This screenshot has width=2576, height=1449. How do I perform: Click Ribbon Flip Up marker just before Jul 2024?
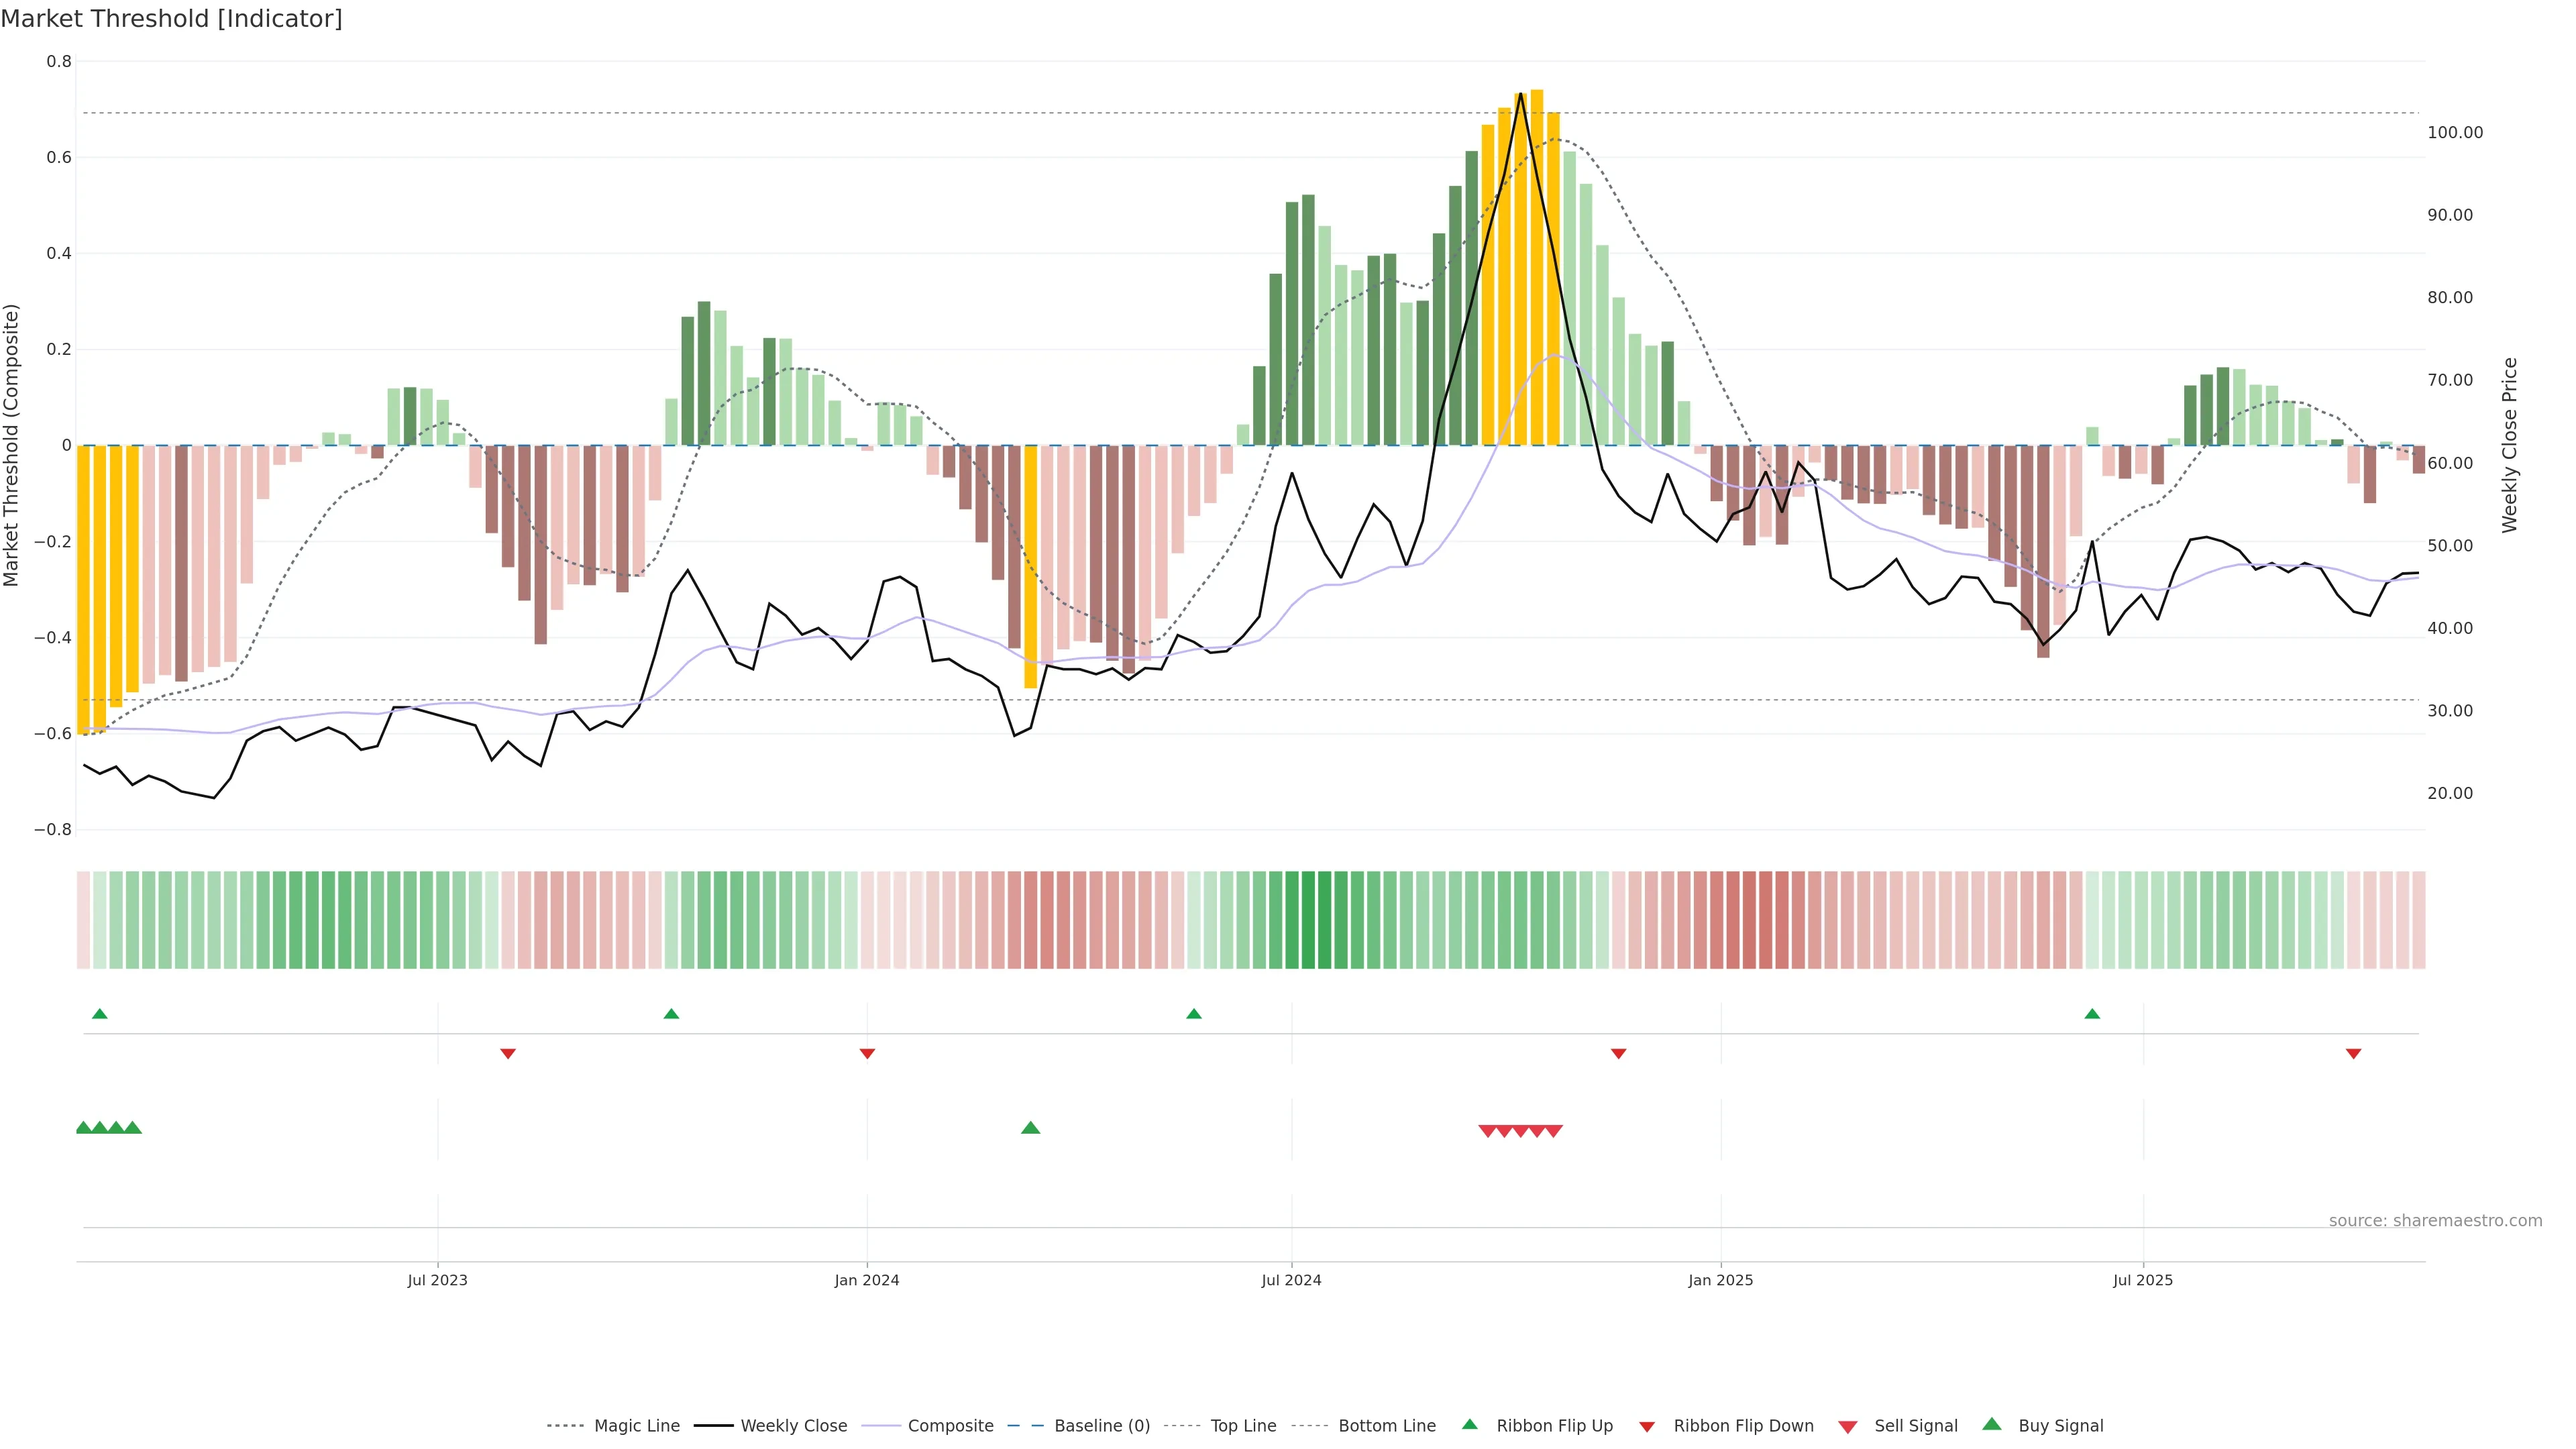point(1193,1014)
